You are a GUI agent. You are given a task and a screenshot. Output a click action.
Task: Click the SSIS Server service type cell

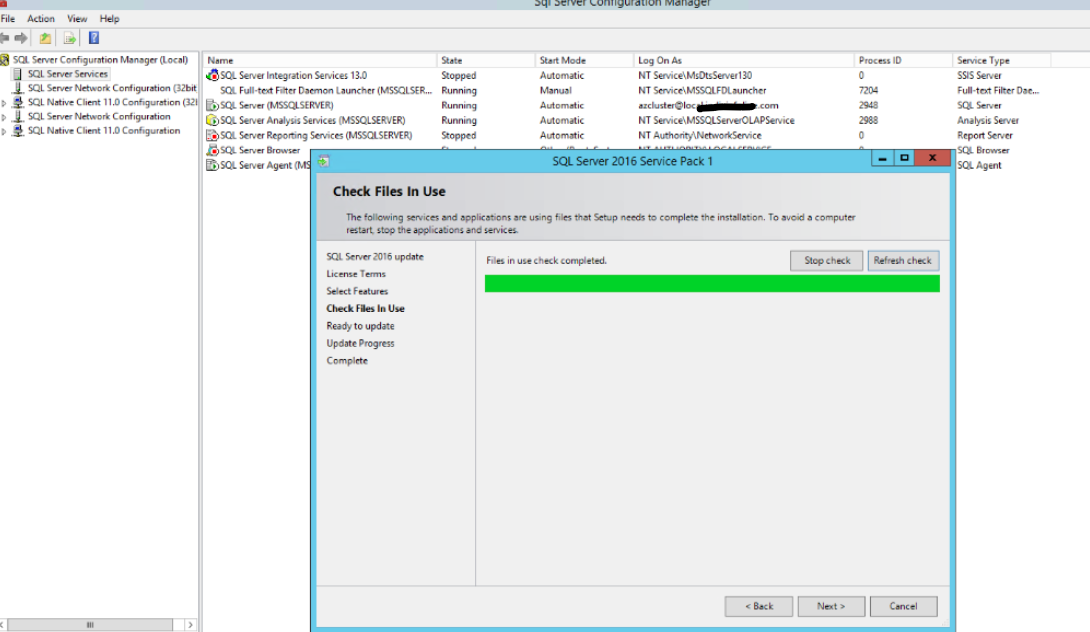979,75
